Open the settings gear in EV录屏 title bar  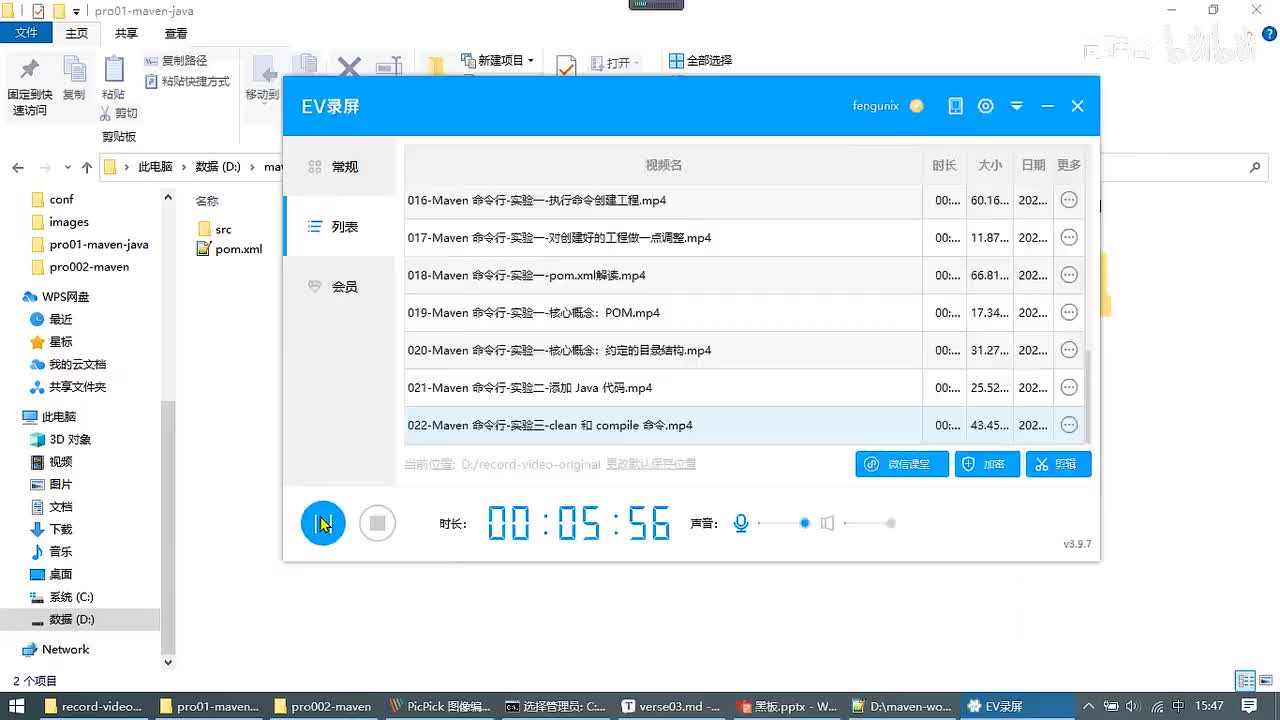[x=986, y=106]
